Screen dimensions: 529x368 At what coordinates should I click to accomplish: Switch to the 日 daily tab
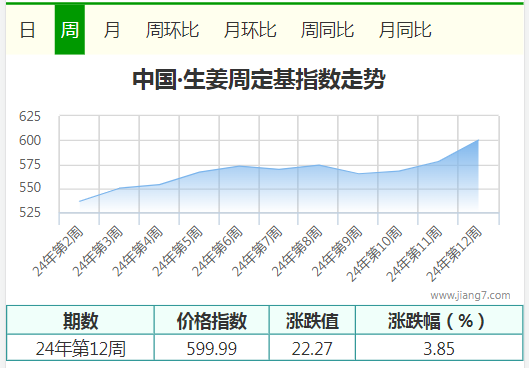[27, 30]
